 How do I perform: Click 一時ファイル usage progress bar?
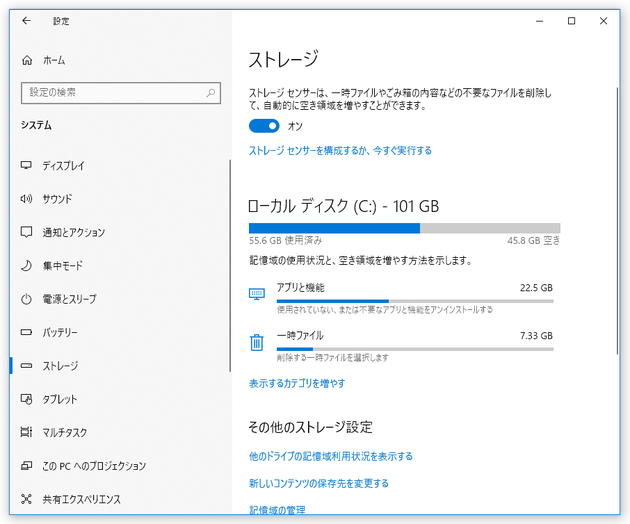pyautogui.click(x=415, y=349)
